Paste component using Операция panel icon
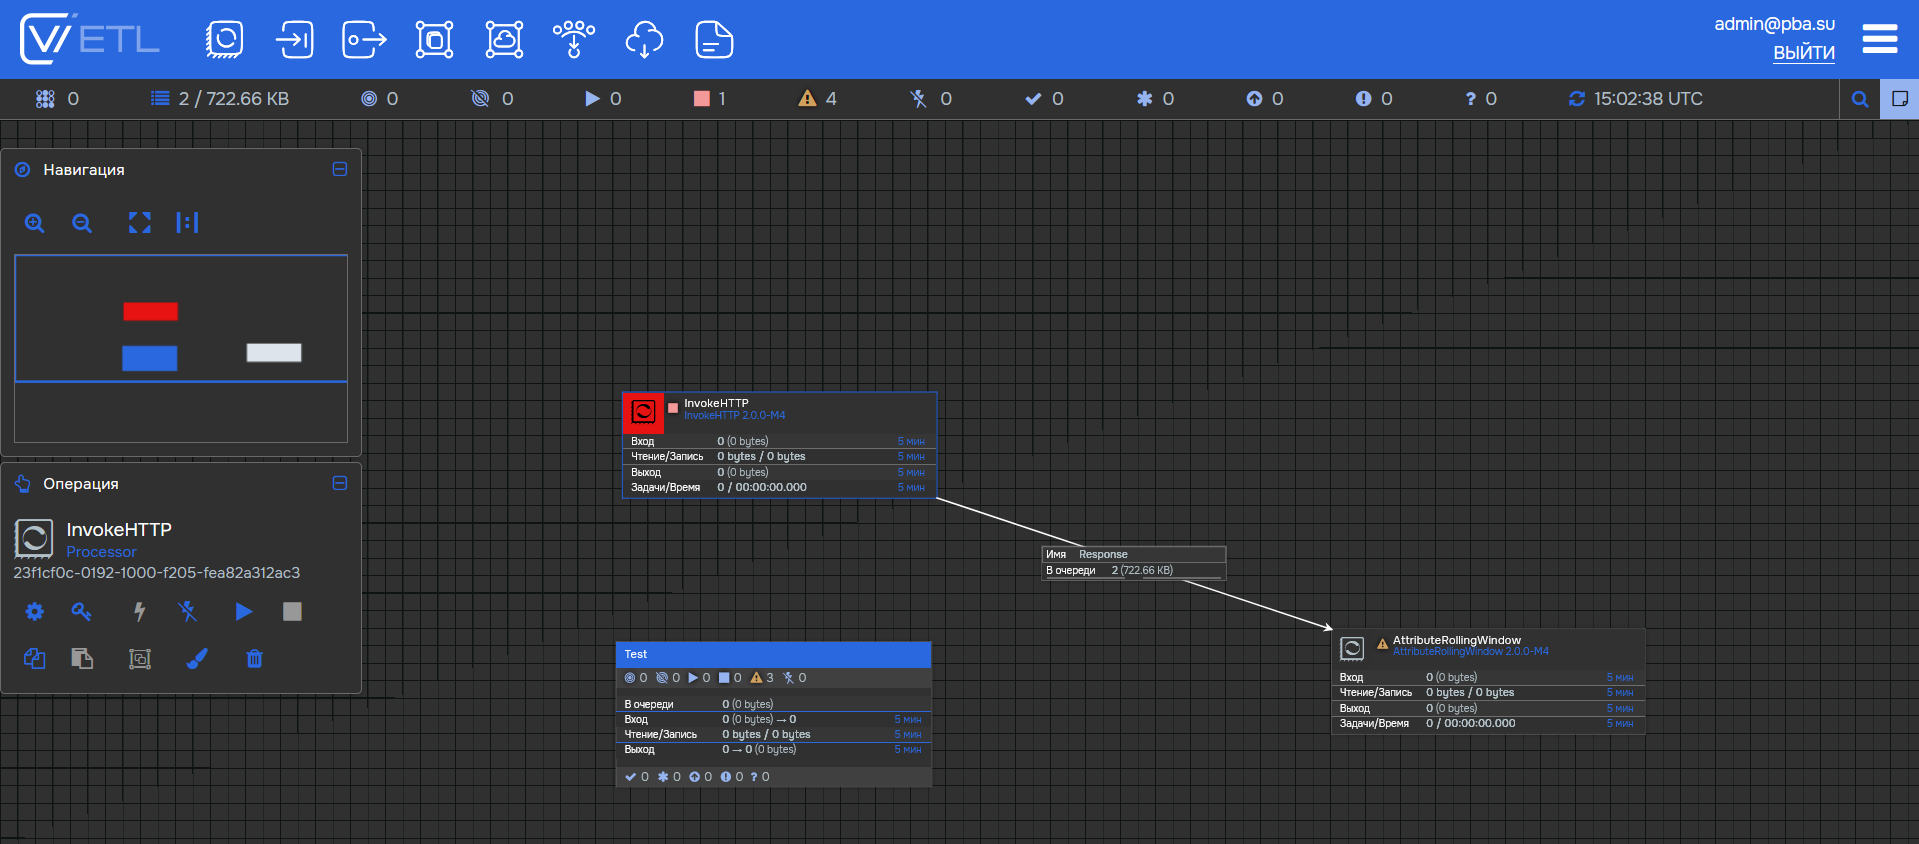The image size is (1919, 844). click(x=82, y=658)
